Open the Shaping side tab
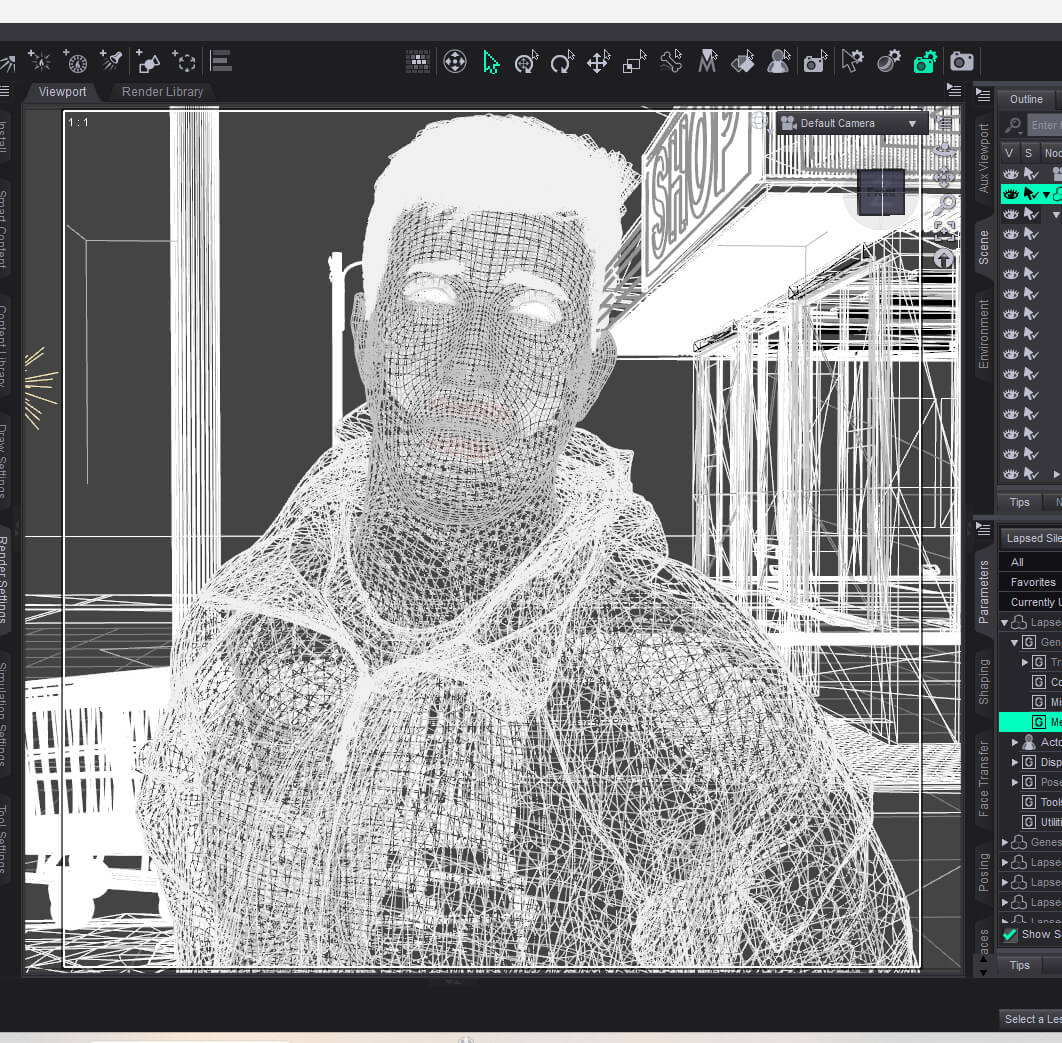This screenshot has height=1043, width=1062. click(x=983, y=681)
